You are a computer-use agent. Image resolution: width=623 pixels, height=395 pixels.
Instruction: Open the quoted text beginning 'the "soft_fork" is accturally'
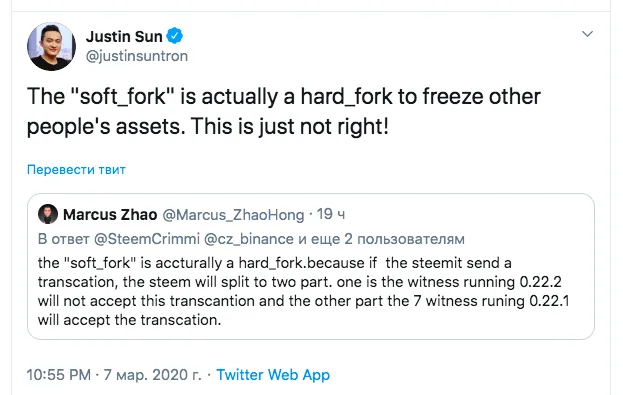coord(304,291)
